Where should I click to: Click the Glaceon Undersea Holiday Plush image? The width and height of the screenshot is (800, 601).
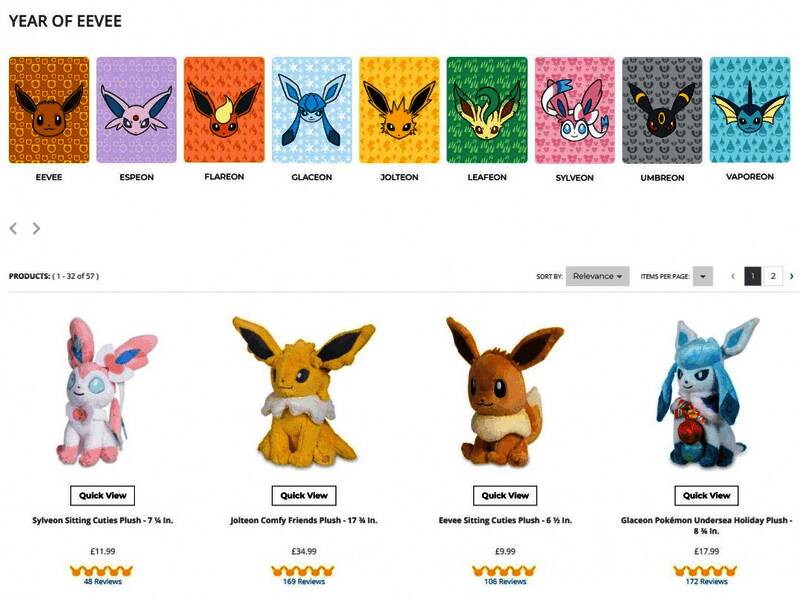tap(707, 392)
